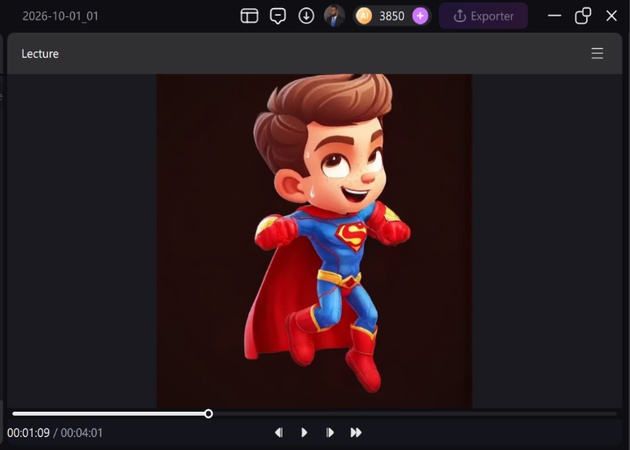This screenshot has width=630, height=450.
Task: Click total duration 00:04:01
Action: (82, 433)
